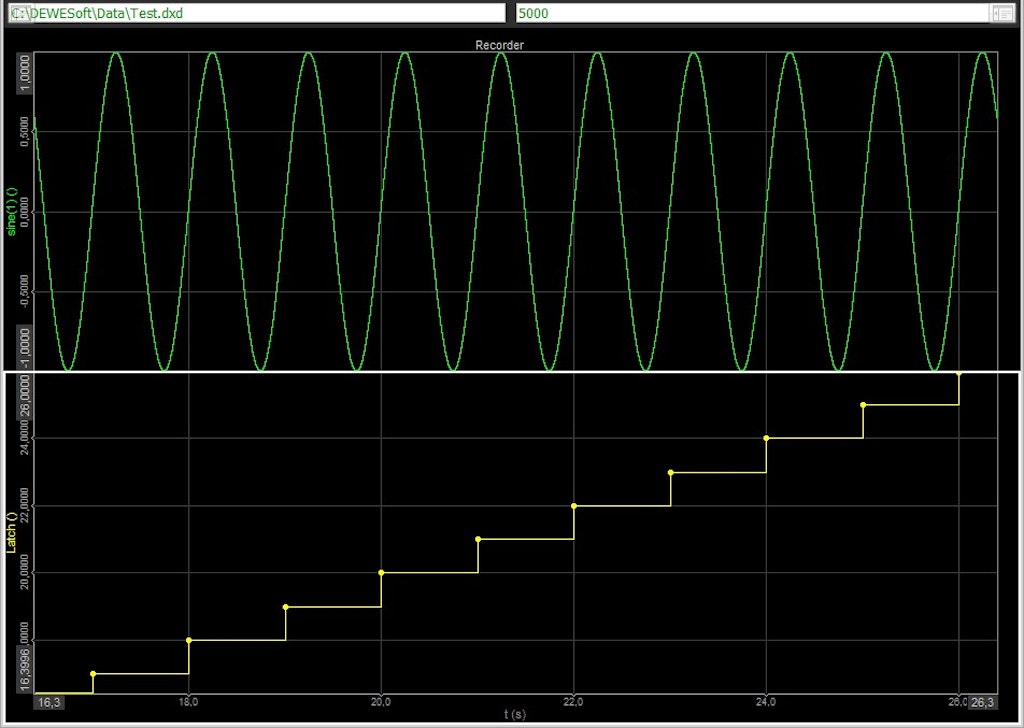Click the 22,0000 scale label on Latch axis
The height and width of the screenshot is (728, 1024).
(25, 506)
